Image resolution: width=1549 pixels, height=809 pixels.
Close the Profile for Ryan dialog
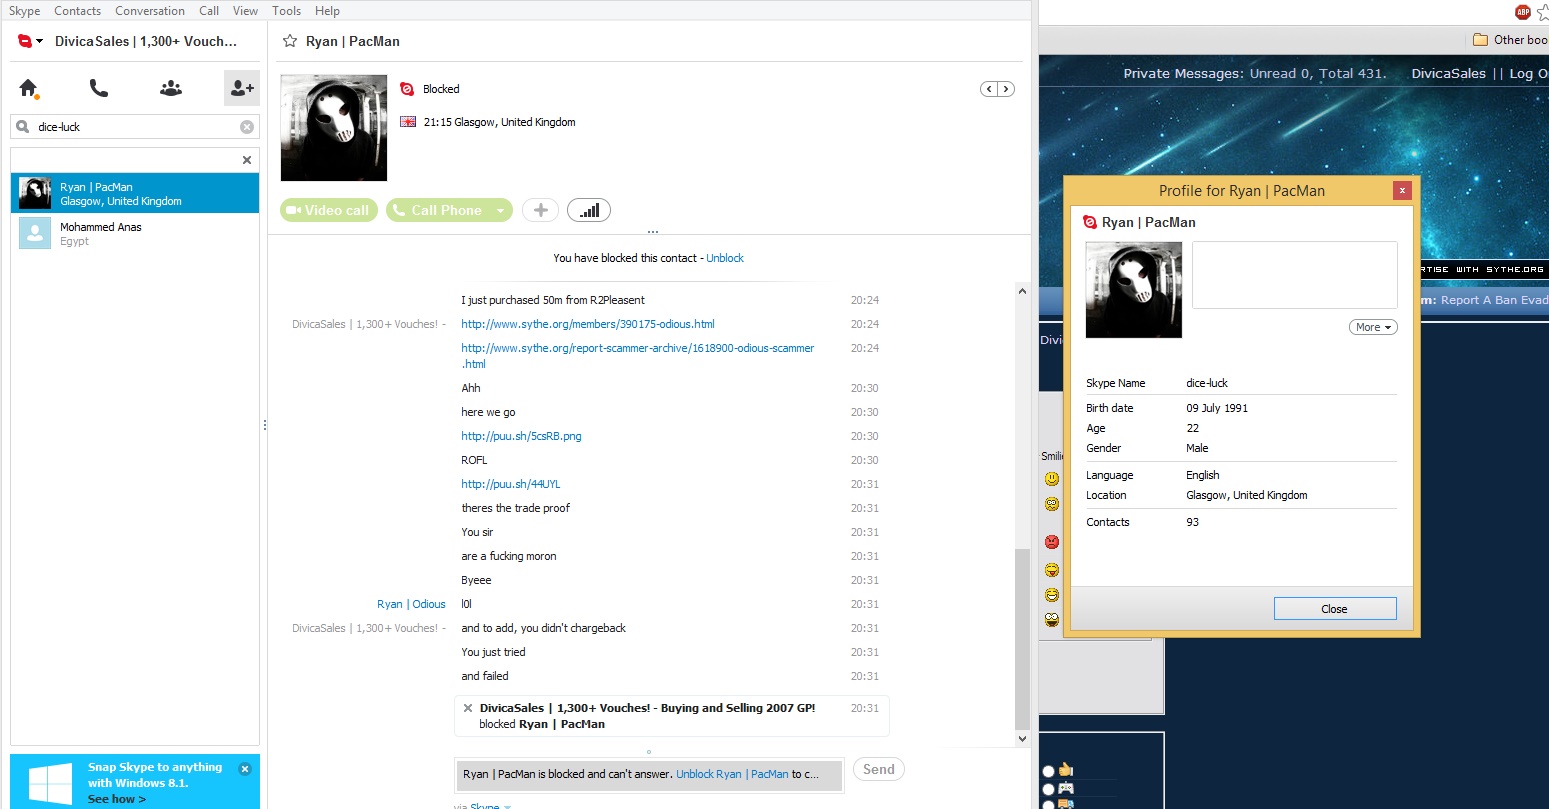[x=1402, y=190]
